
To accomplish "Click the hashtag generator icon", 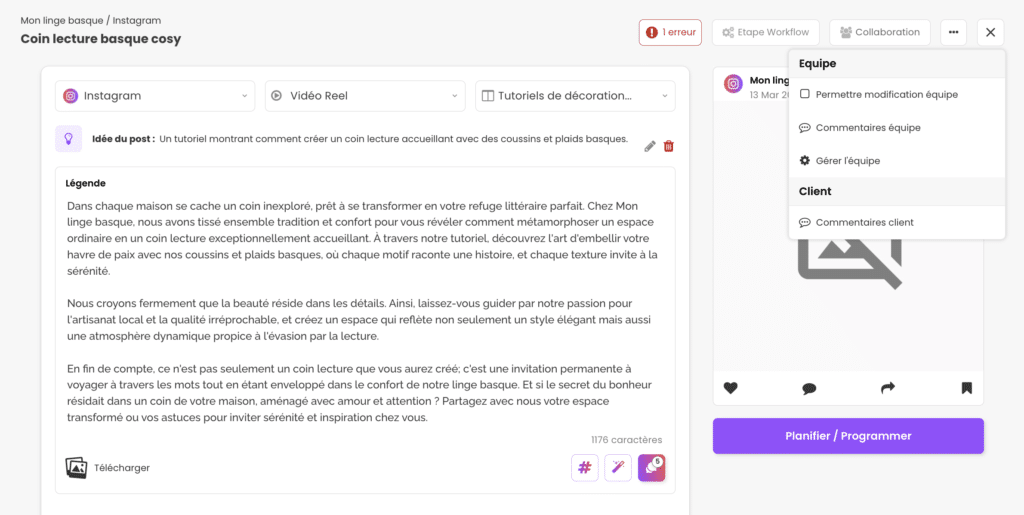I will pyautogui.click(x=585, y=467).
